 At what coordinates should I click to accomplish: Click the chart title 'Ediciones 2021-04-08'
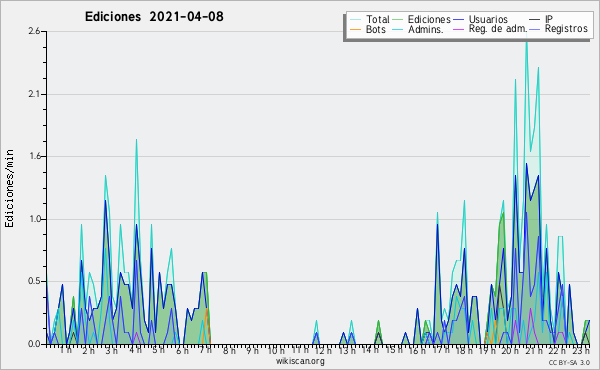[x=154, y=17]
